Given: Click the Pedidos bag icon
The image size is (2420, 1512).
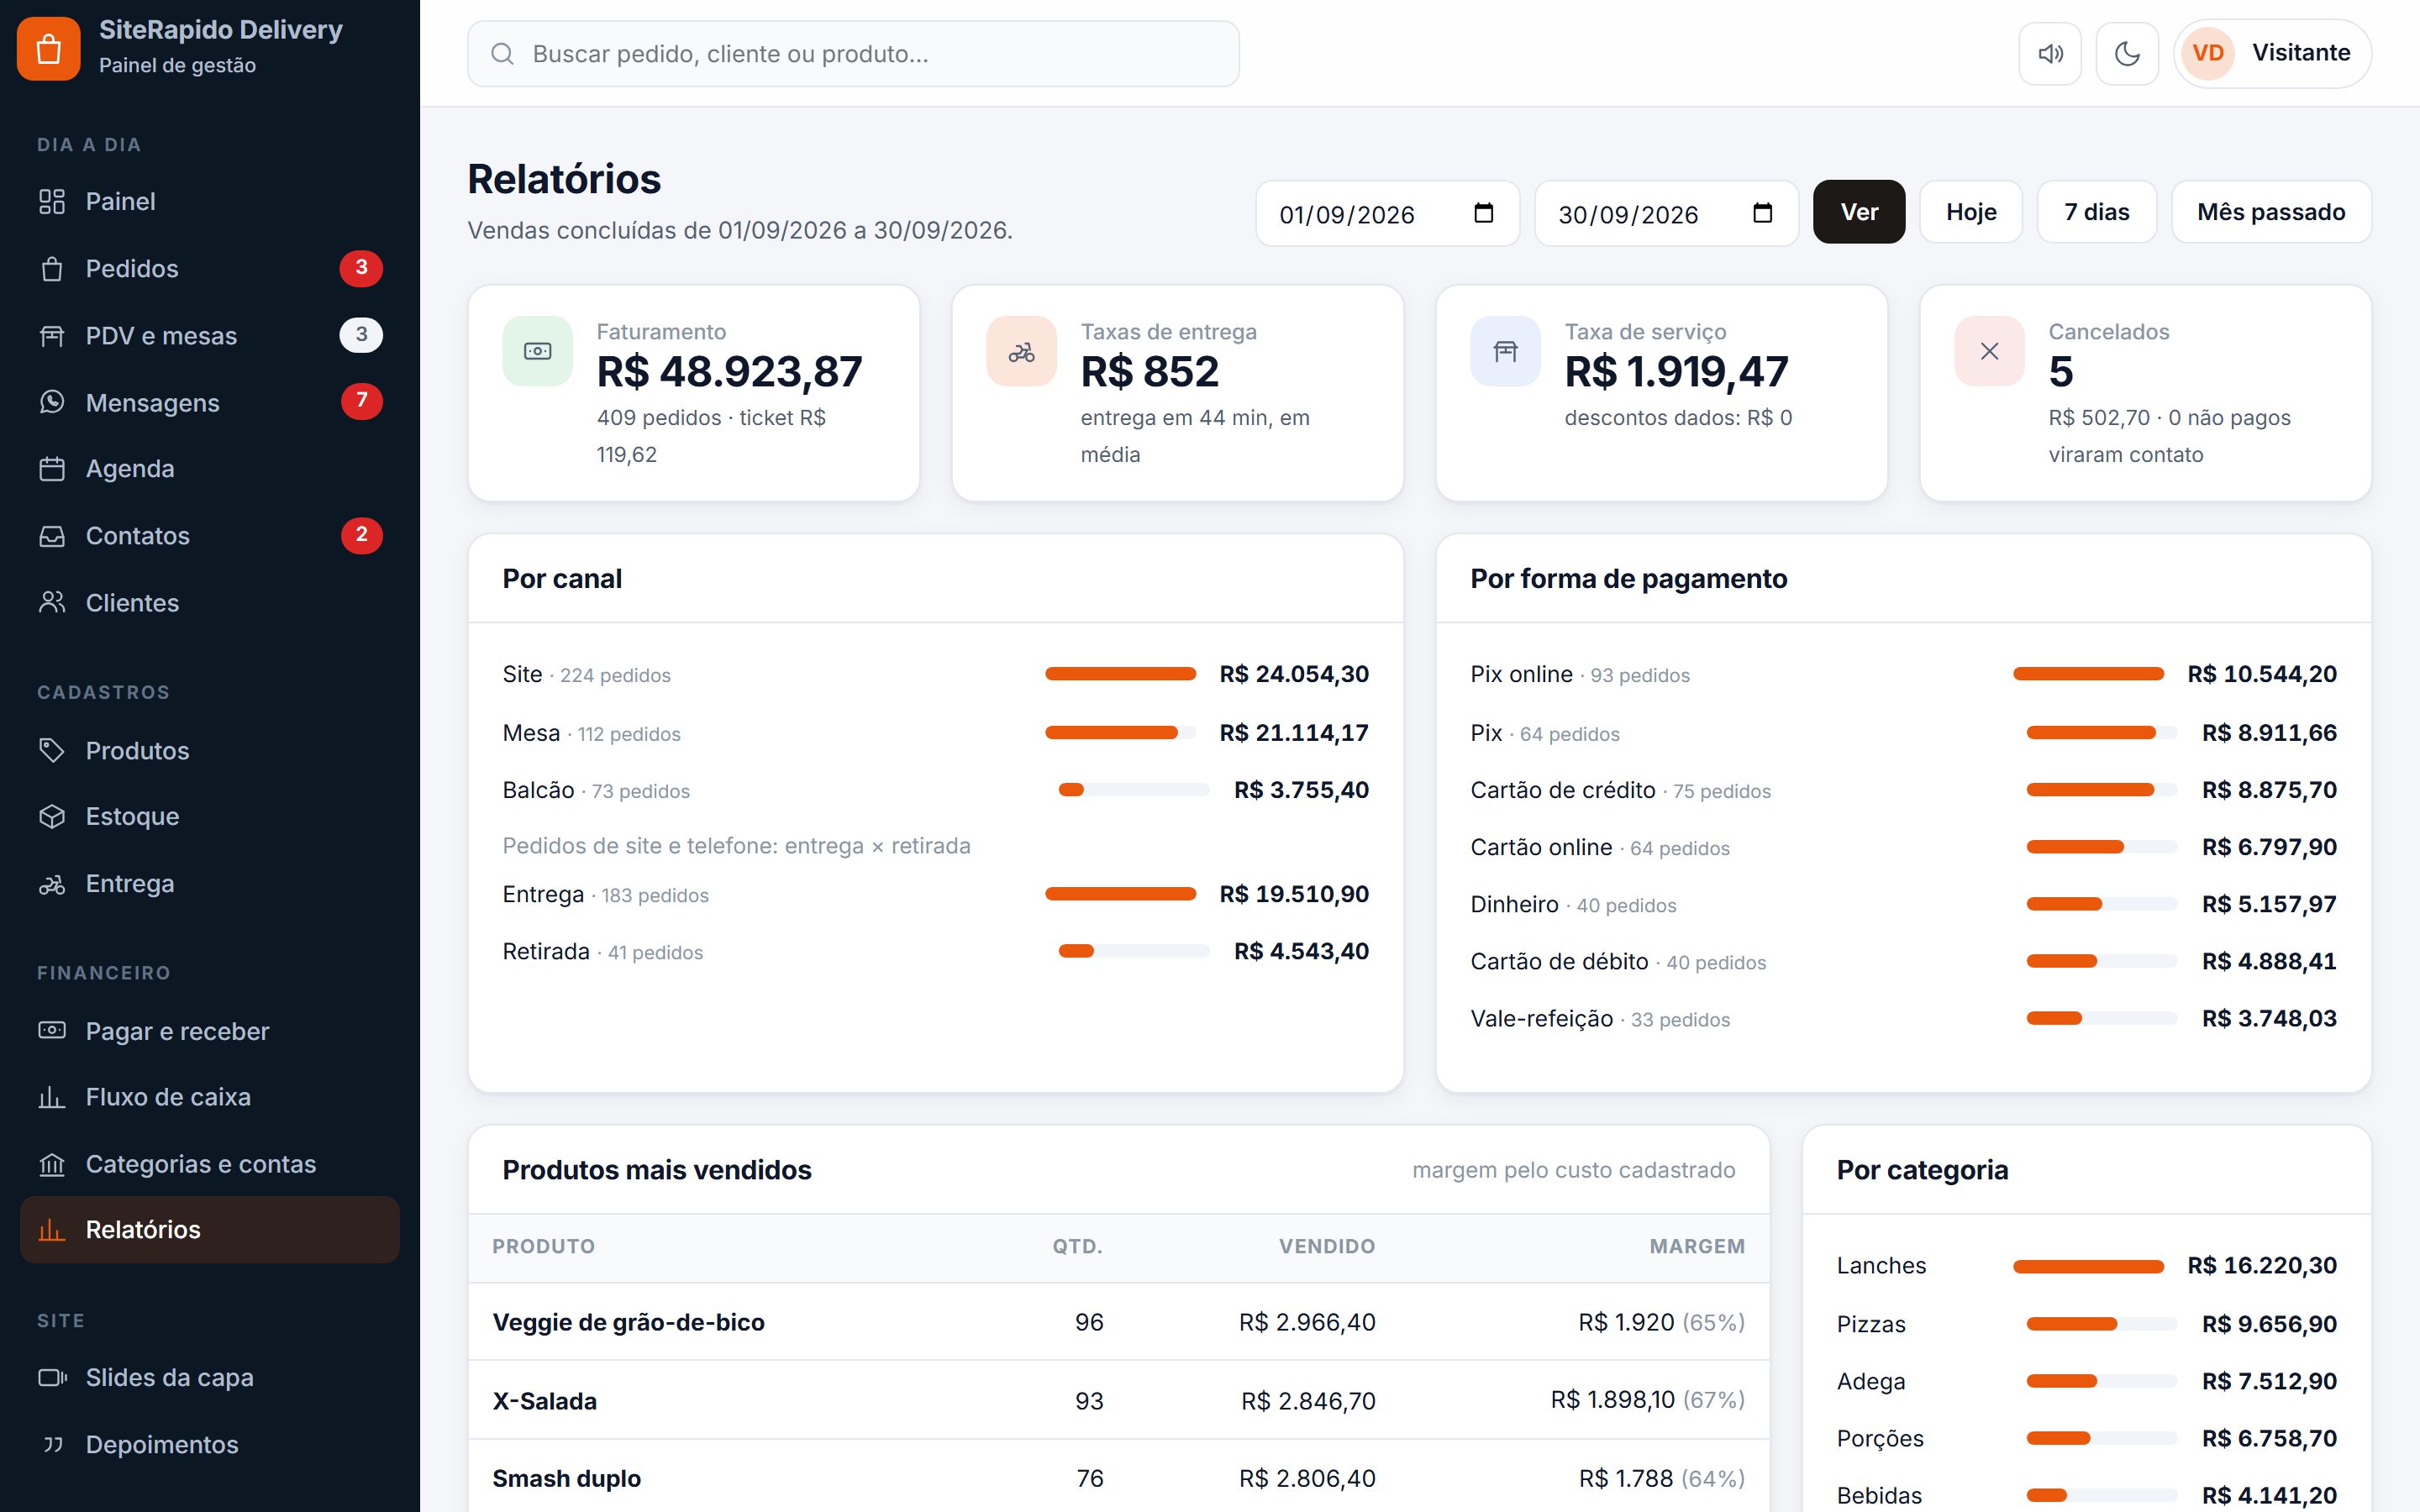Looking at the screenshot, I should pyautogui.click(x=52, y=268).
